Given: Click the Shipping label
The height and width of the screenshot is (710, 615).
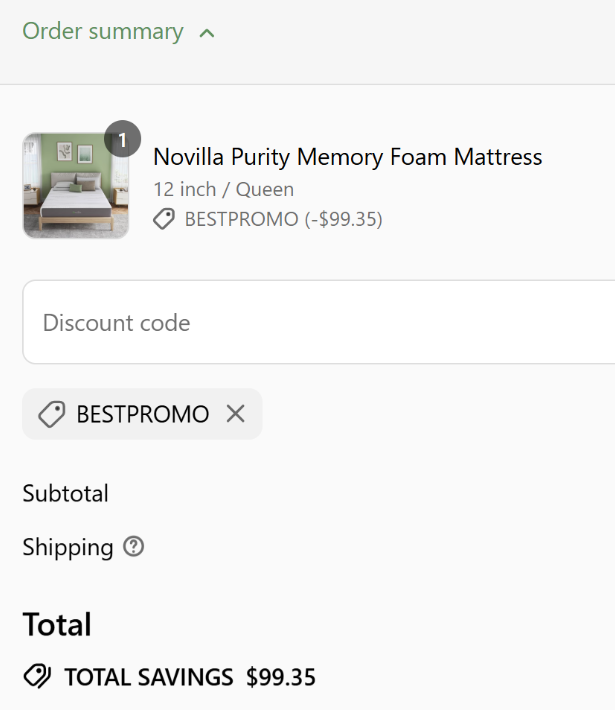Looking at the screenshot, I should coord(68,547).
